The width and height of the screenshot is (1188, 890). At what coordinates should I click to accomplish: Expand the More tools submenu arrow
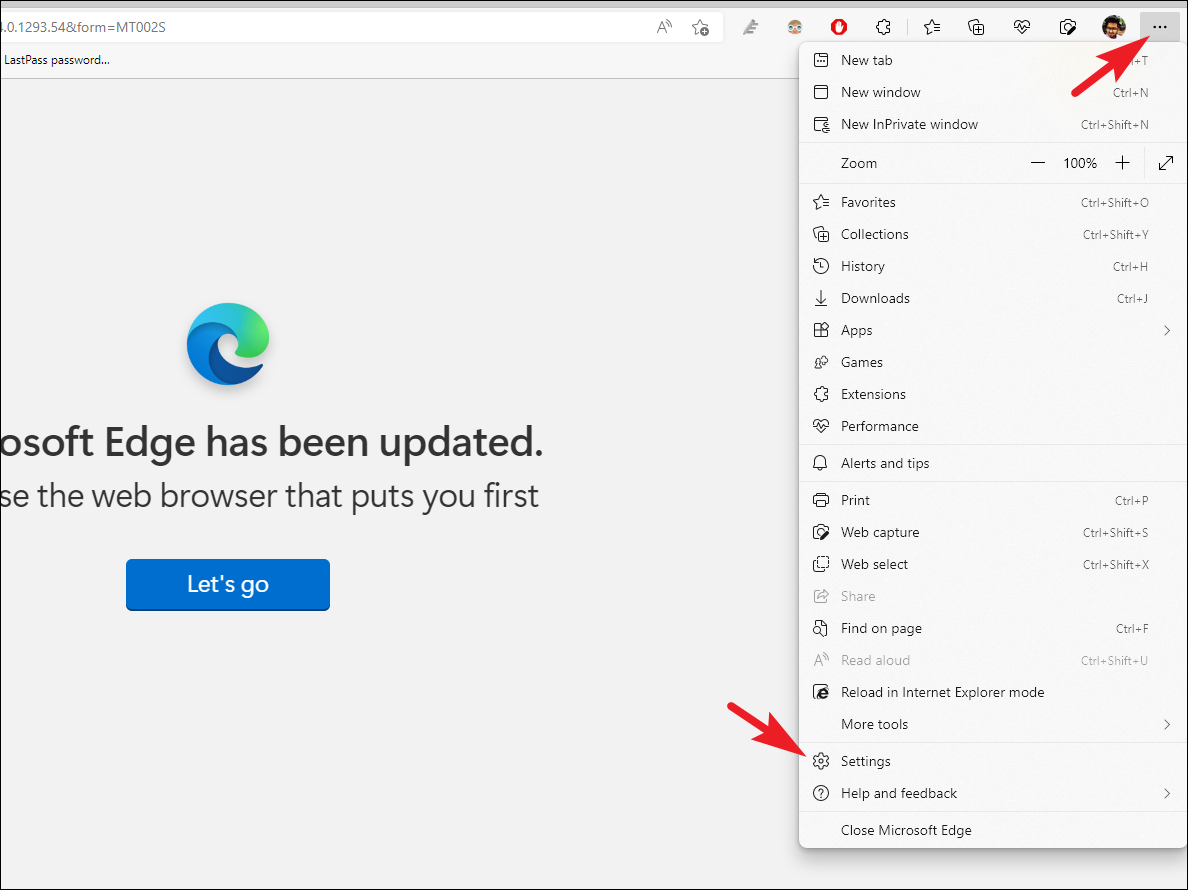1167,724
